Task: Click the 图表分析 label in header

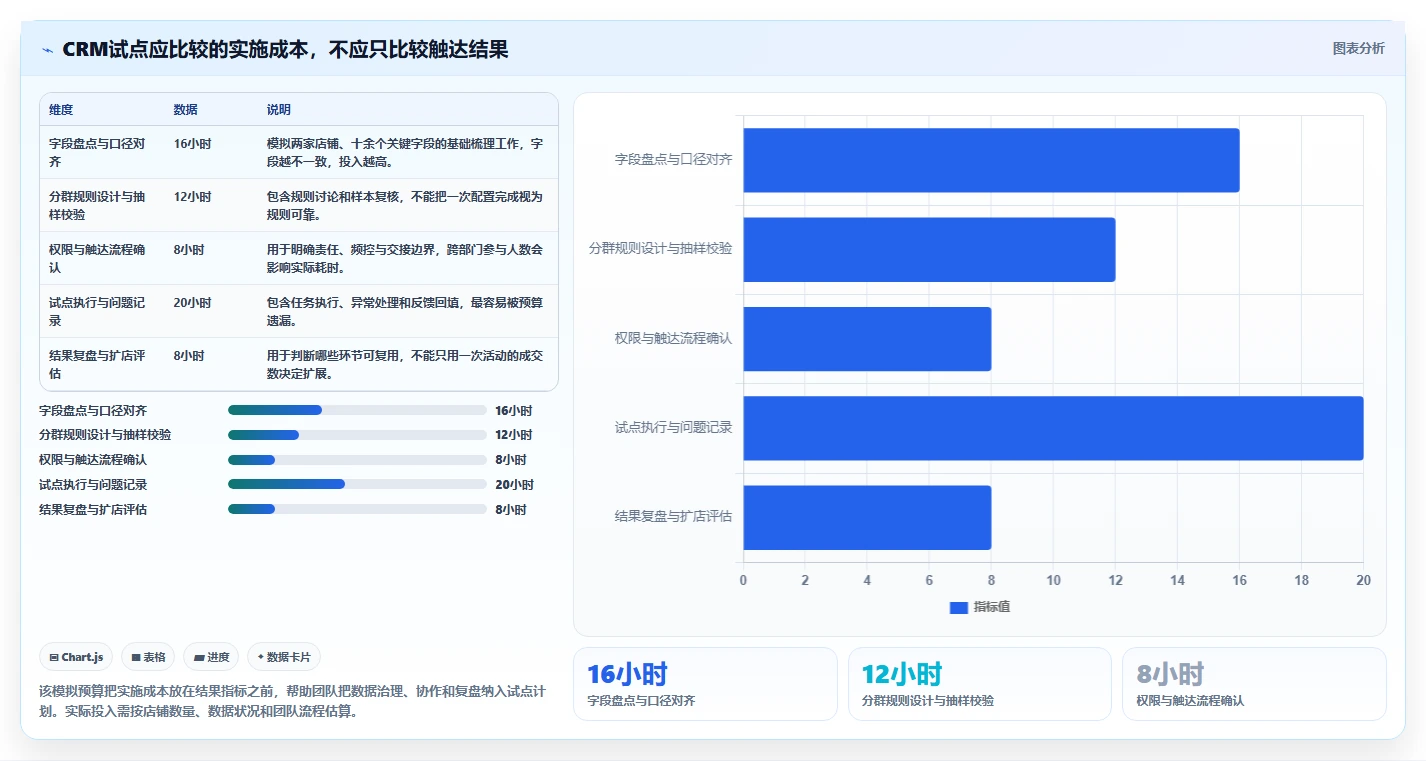Action: (1359, 49)
